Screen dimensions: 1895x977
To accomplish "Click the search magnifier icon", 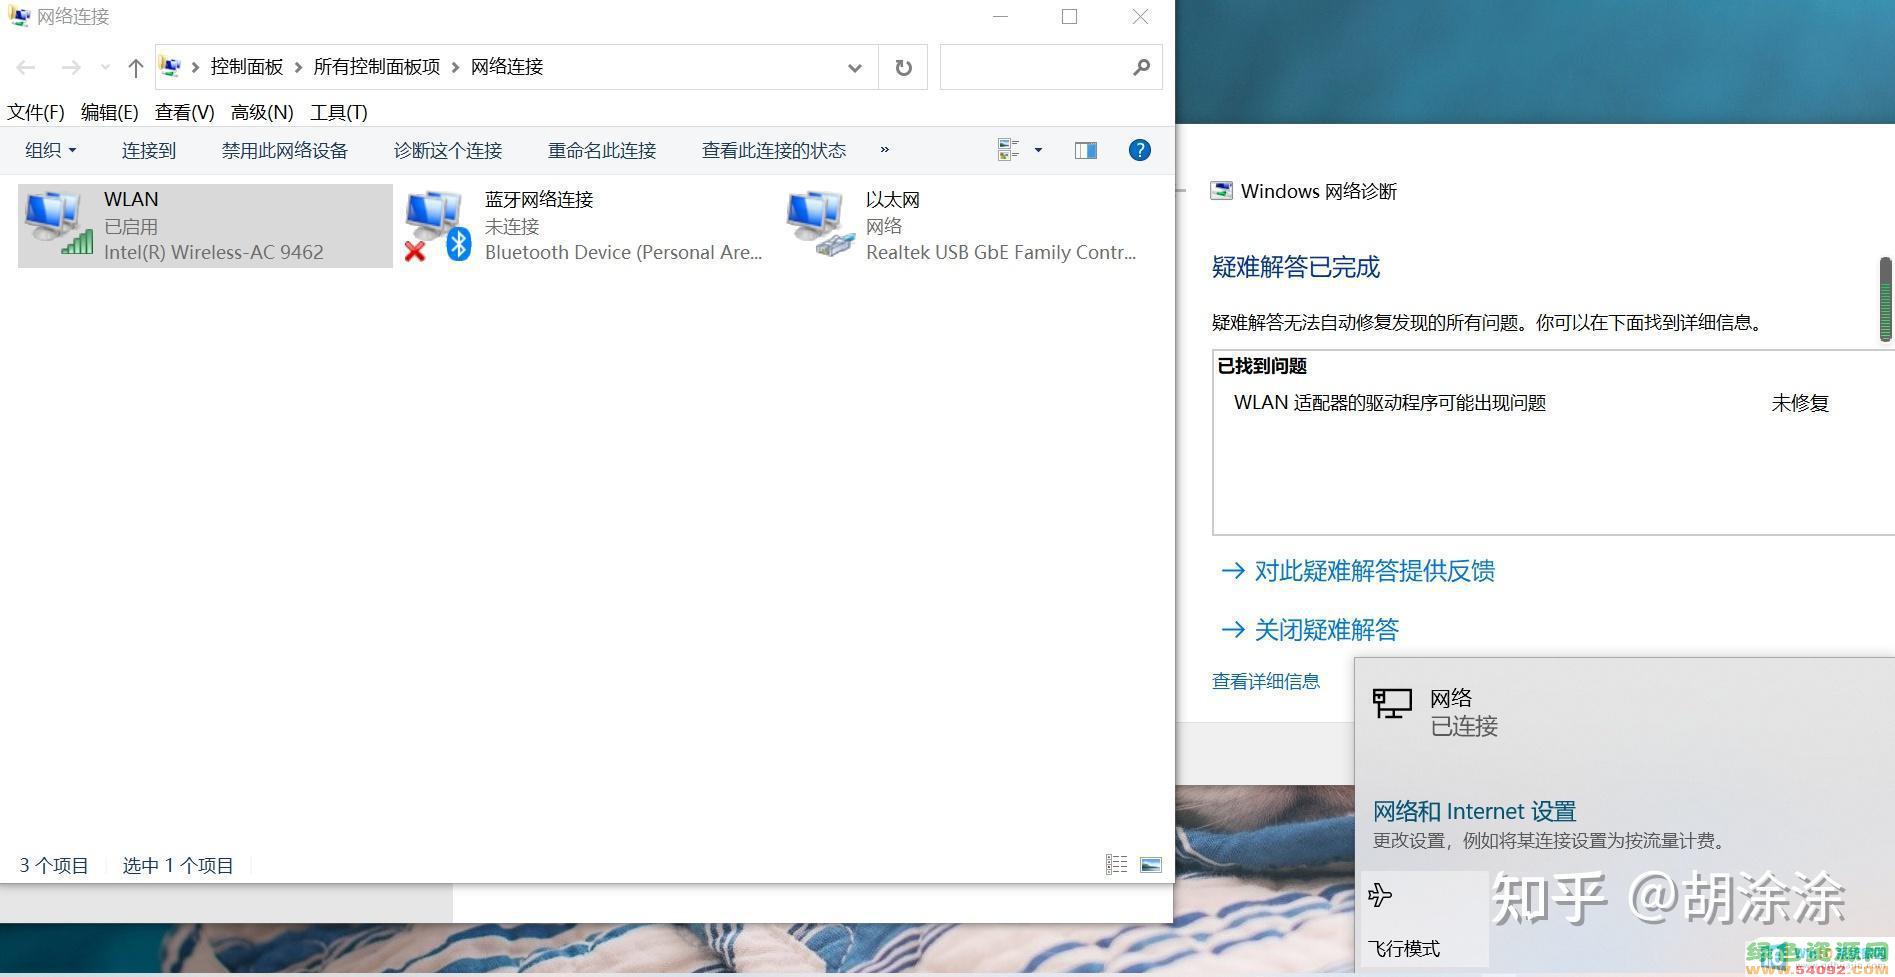I will point(1142,67).
